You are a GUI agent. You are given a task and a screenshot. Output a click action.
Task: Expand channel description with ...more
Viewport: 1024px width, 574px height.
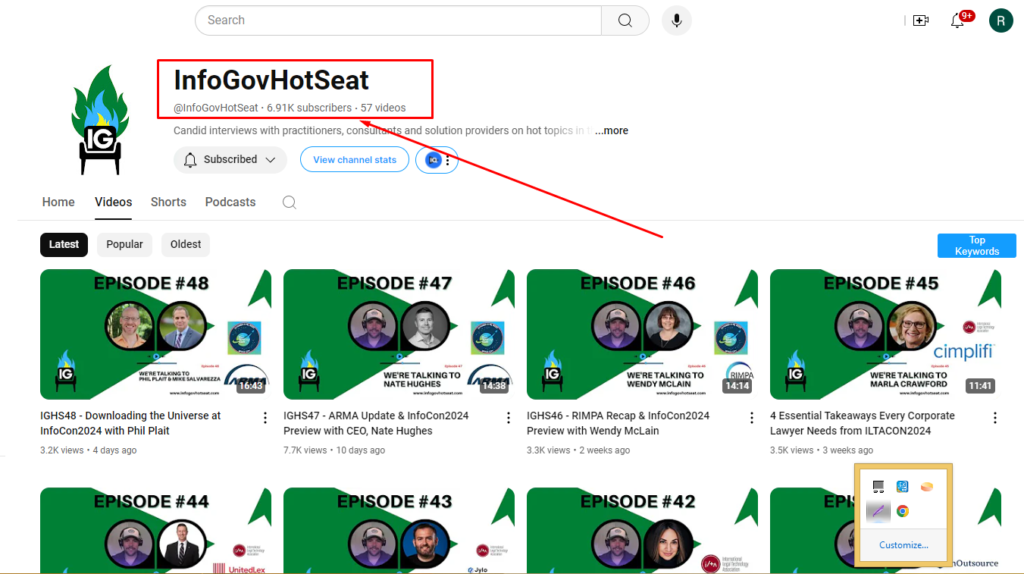pos(611,131)
